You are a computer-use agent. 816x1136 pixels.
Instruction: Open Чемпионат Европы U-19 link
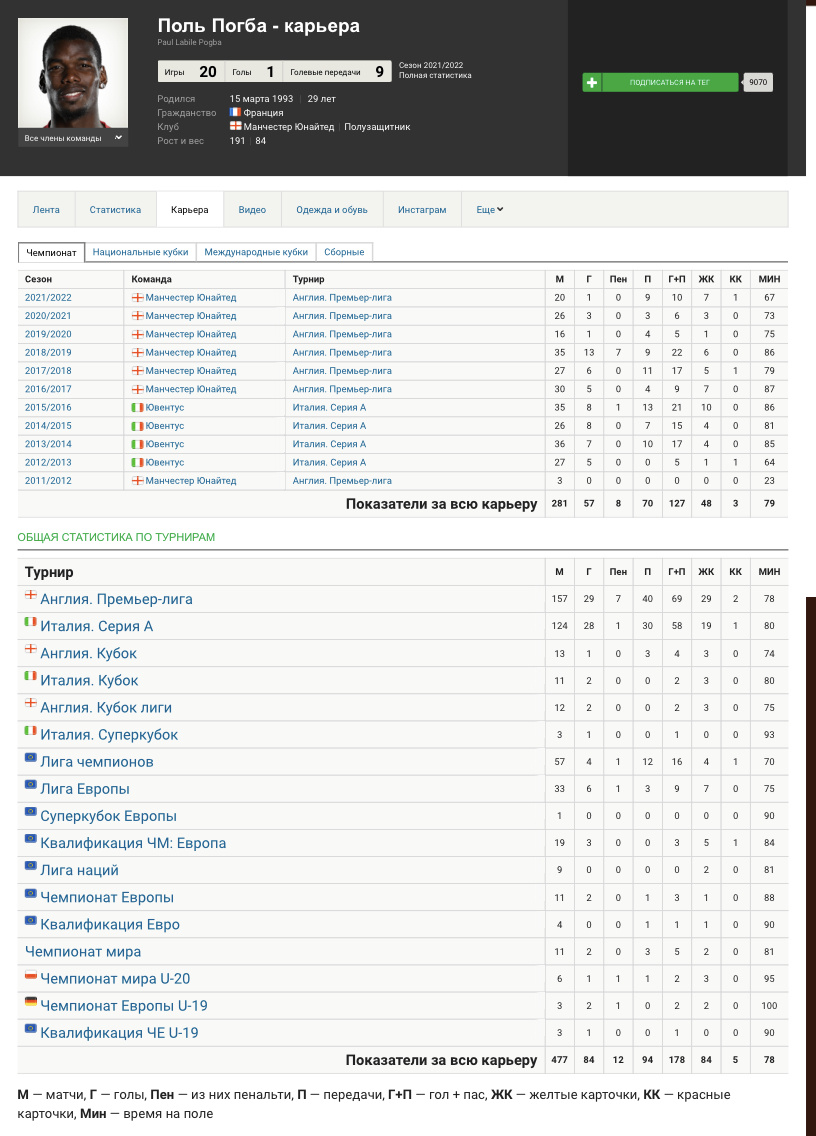coord(124,1006)
